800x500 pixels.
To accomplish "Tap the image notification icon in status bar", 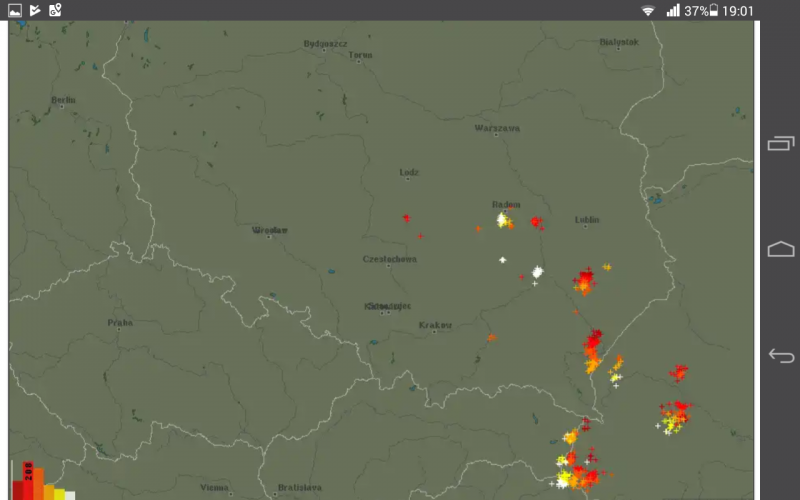I will [14, 11].
